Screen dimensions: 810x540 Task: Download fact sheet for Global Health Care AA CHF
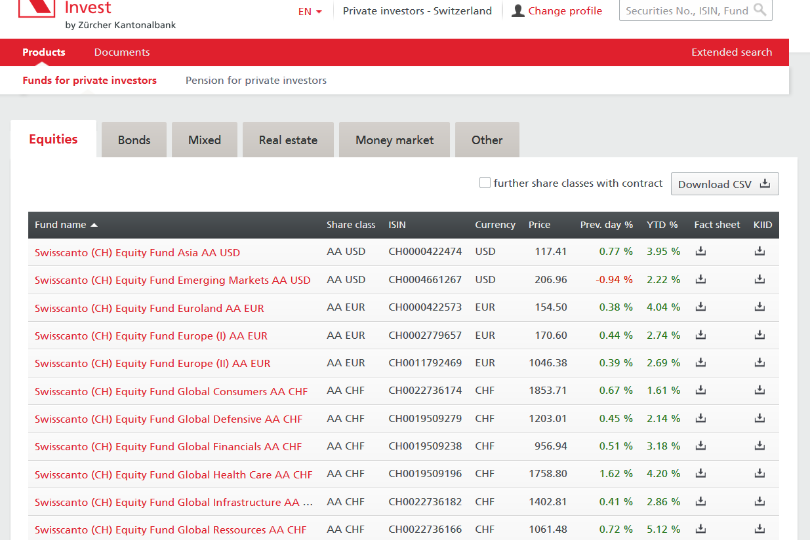click(700, 473)
